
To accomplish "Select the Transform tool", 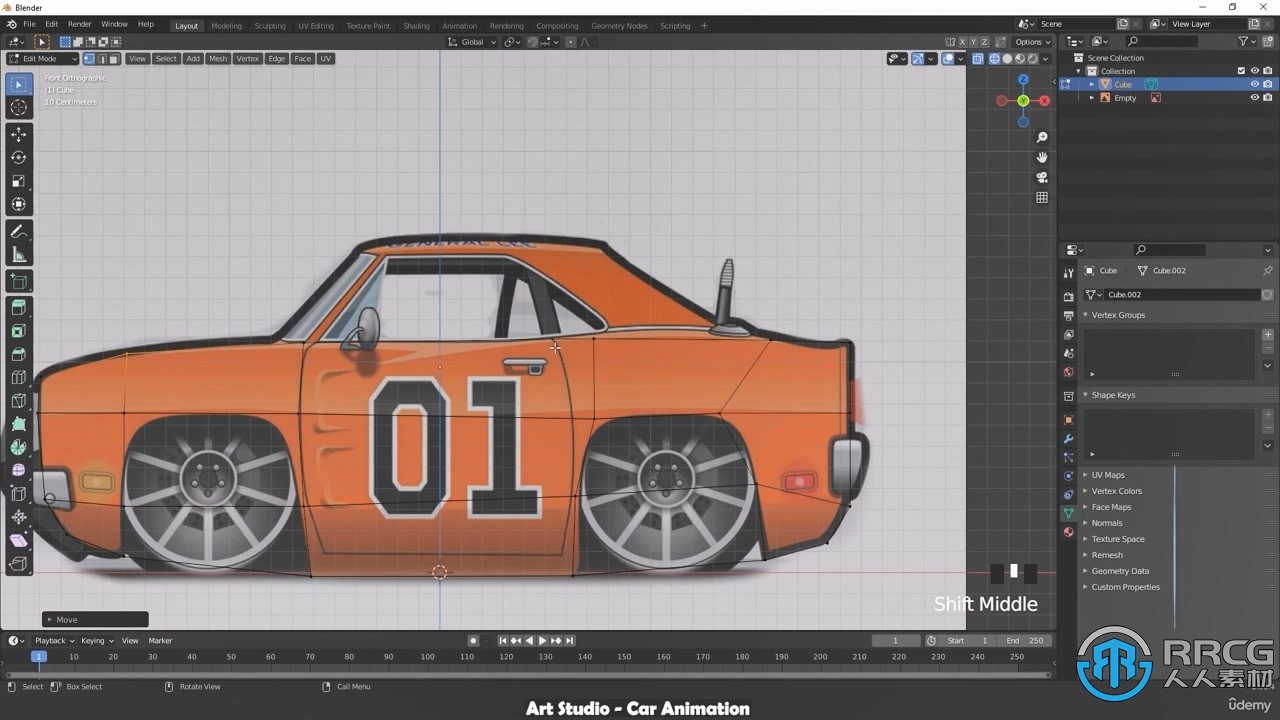I will tap(18, 204).
